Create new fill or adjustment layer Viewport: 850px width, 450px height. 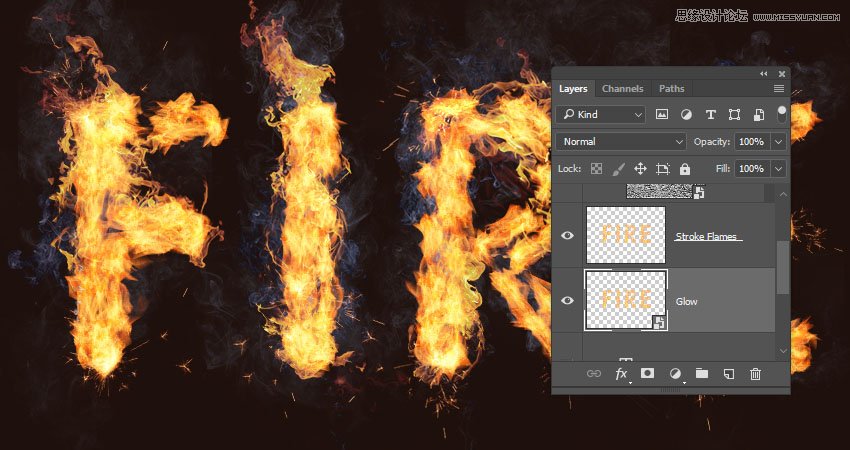(675, 374)
